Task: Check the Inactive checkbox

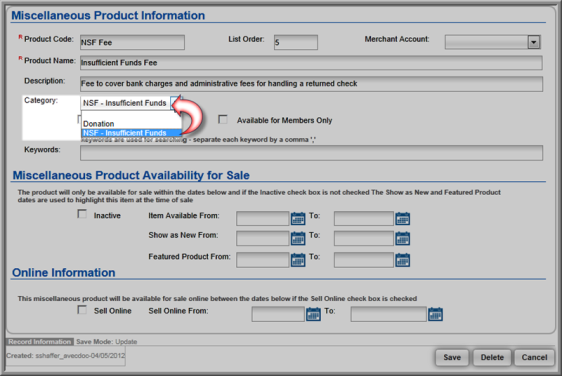Action: 82,214
